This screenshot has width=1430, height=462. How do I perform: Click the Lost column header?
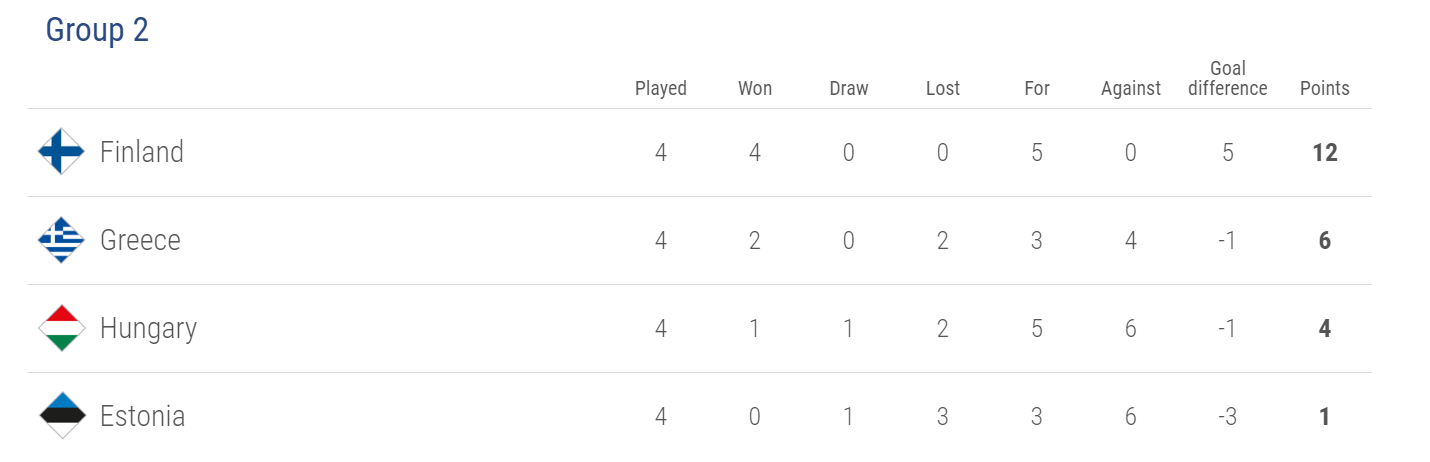click(943, 88)
